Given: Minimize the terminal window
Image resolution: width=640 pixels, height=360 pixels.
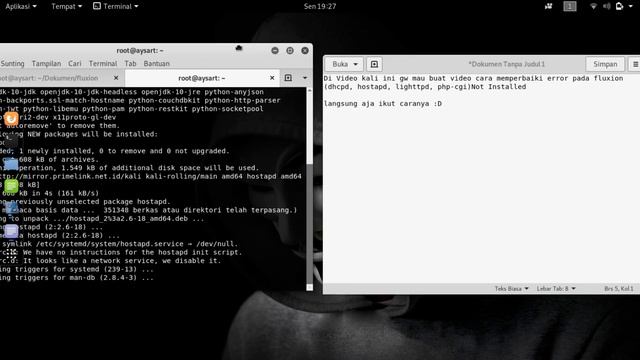Looking at the screenshot, I should coord(275,51).
